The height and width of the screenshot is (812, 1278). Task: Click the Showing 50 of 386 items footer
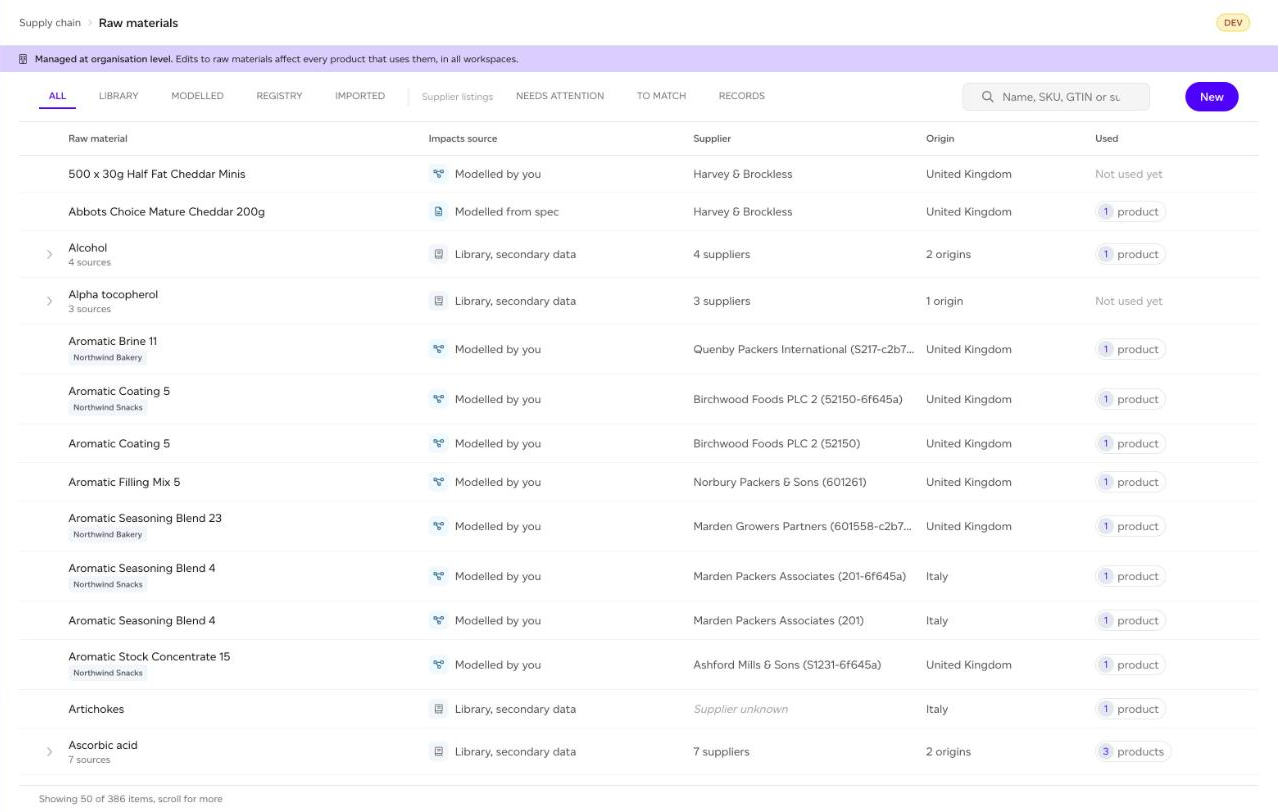131,799
